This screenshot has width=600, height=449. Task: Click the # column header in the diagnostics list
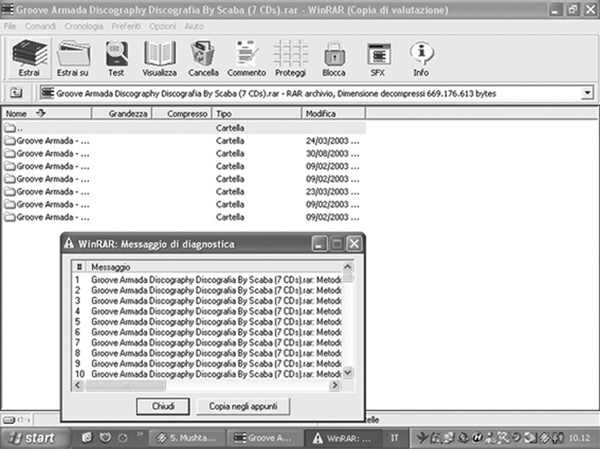point(79,267)
